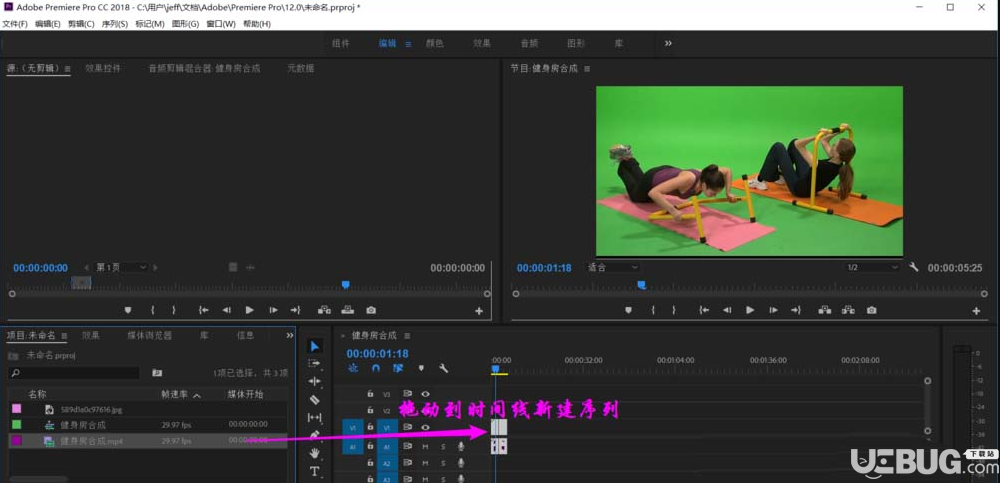Open Source monitor page dropdown 第1页
Image resolution: width=1000 pixels, height=483 pixels.
[x=121, y=267]
